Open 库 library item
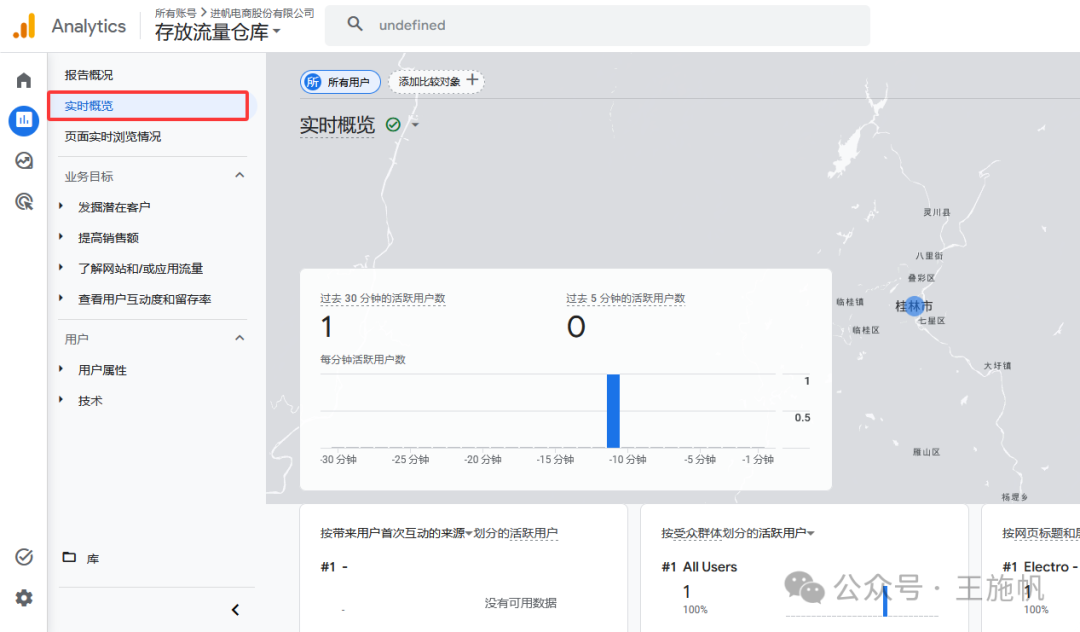The height and width of the screenshot is (632, 1080). coord(92,558)
